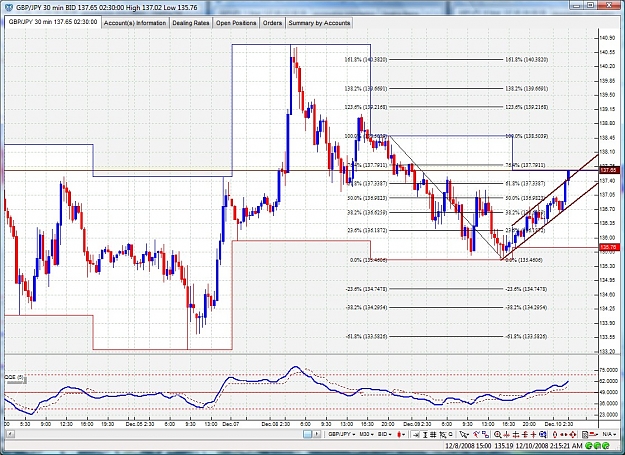
Task: Click the right 123.6% (139.2168) Fibonacci label
Action: click(x=526, y=107)
